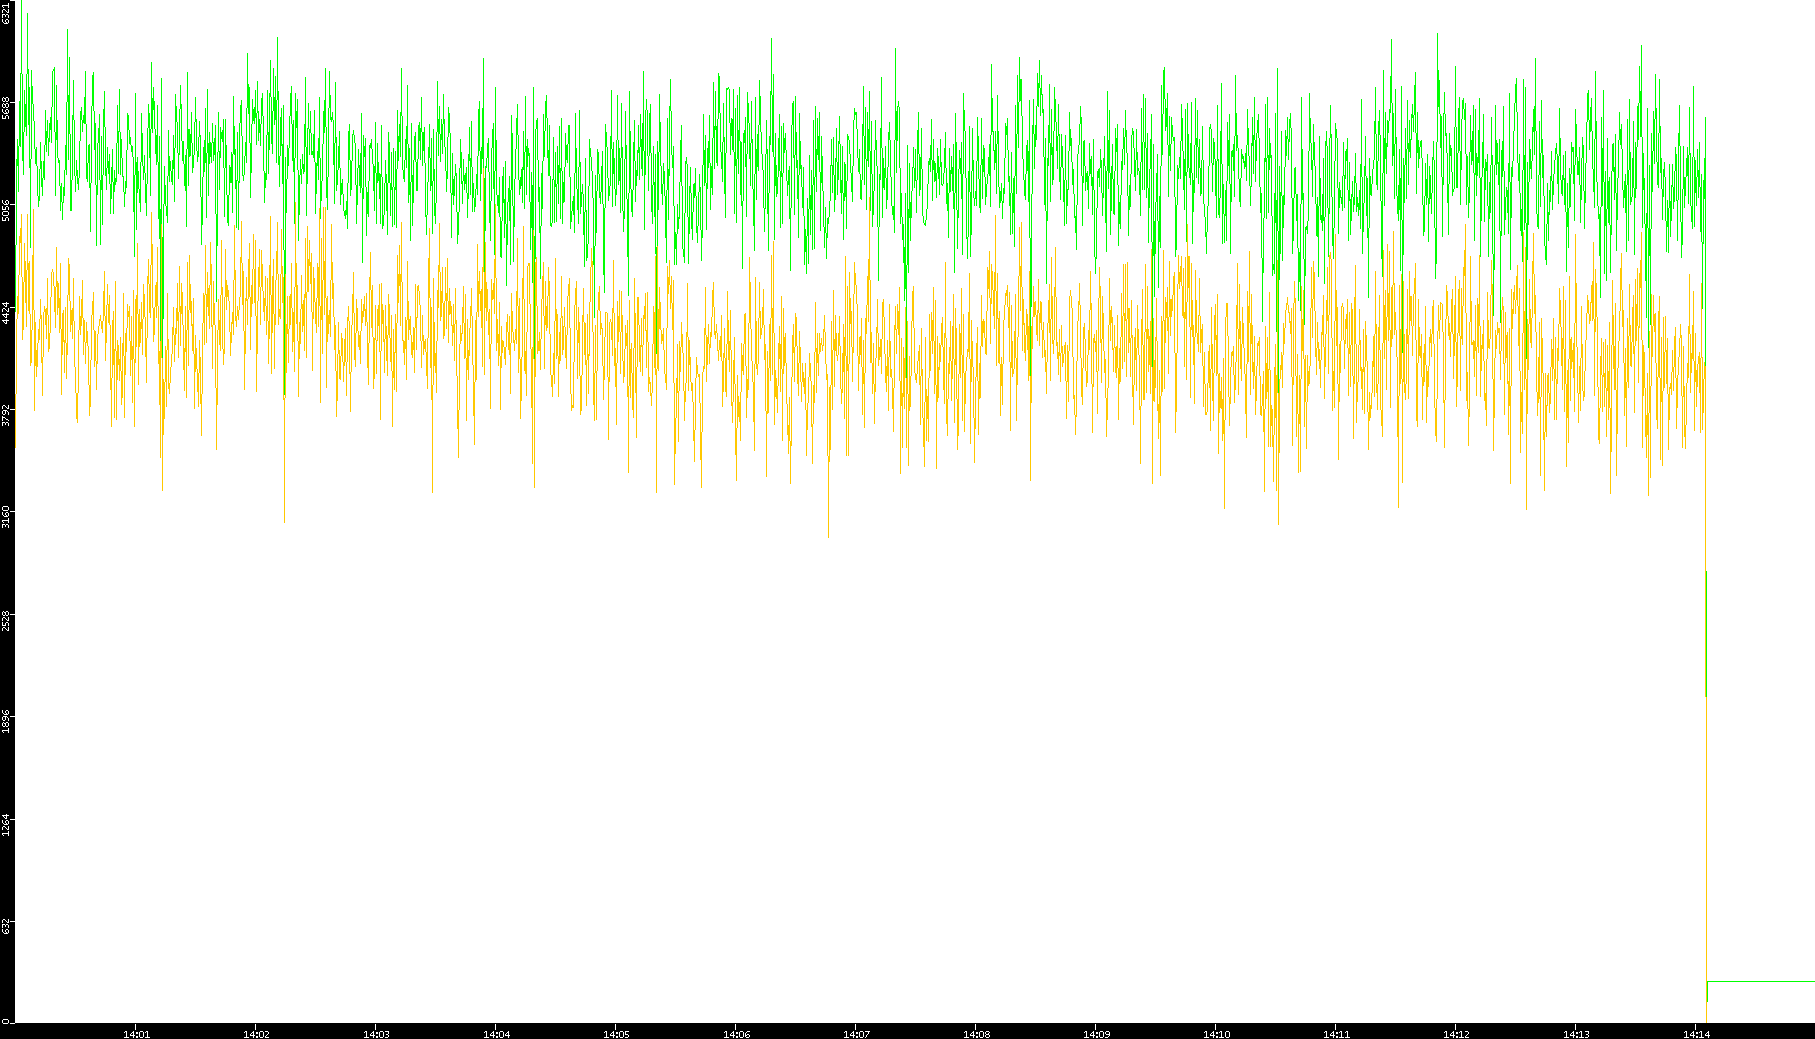Click the 1896 y-axis label
Image resolution: width=1815 pixels, height=1039 pixels.
click(7, 721)
